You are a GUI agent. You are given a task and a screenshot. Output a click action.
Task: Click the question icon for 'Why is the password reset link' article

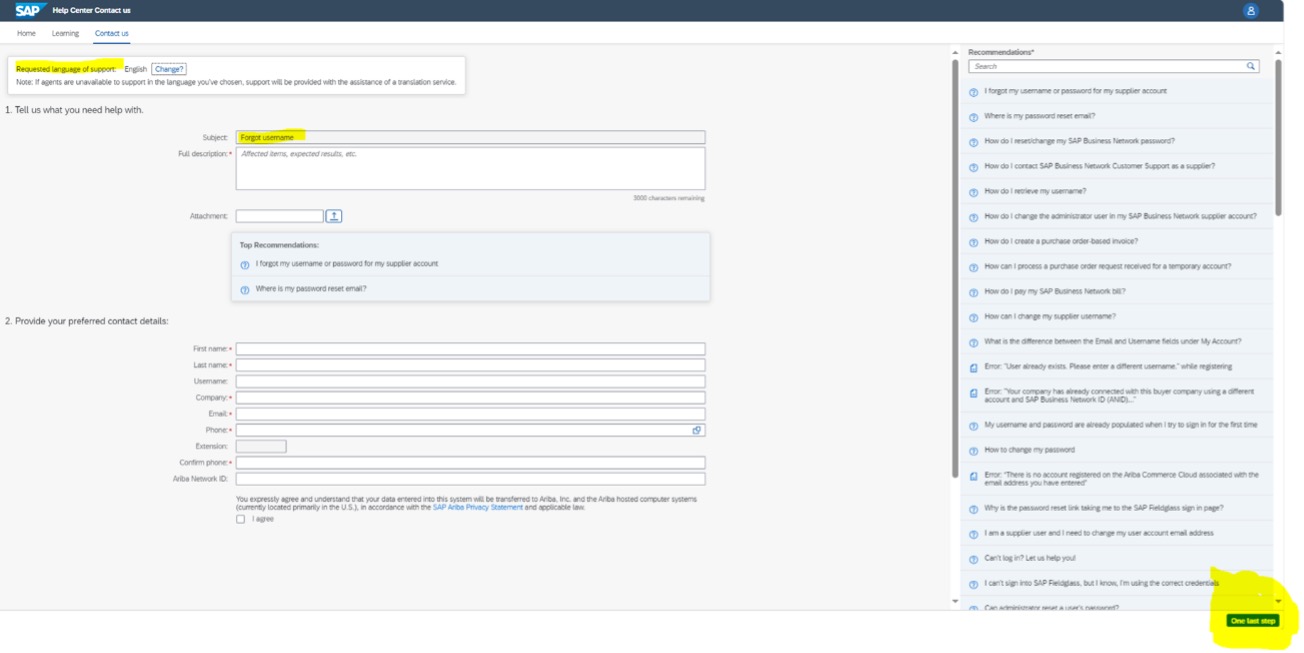974,509
